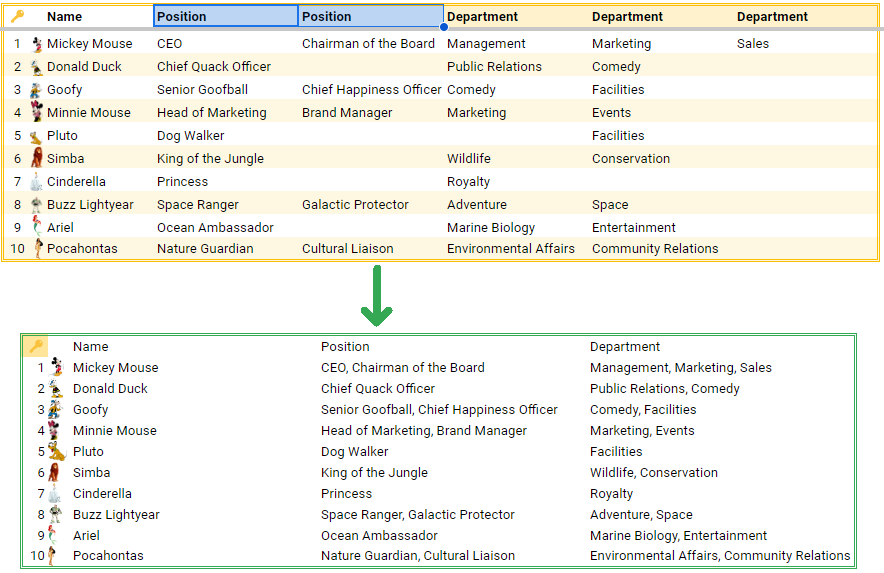Click the 'Public Relations, Comedy' merged cell

click(665, 389)
